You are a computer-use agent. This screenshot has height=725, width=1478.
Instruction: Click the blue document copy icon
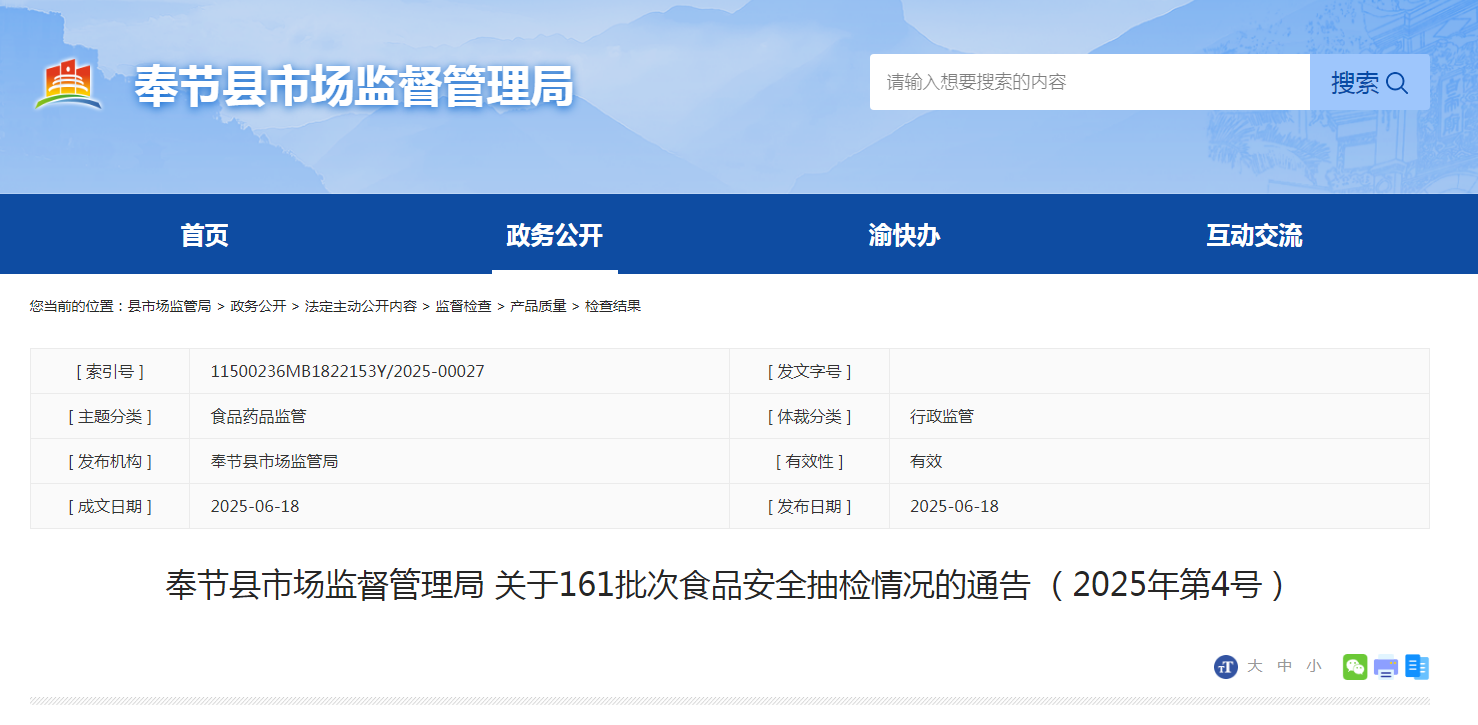click(x=1417, y=667)
